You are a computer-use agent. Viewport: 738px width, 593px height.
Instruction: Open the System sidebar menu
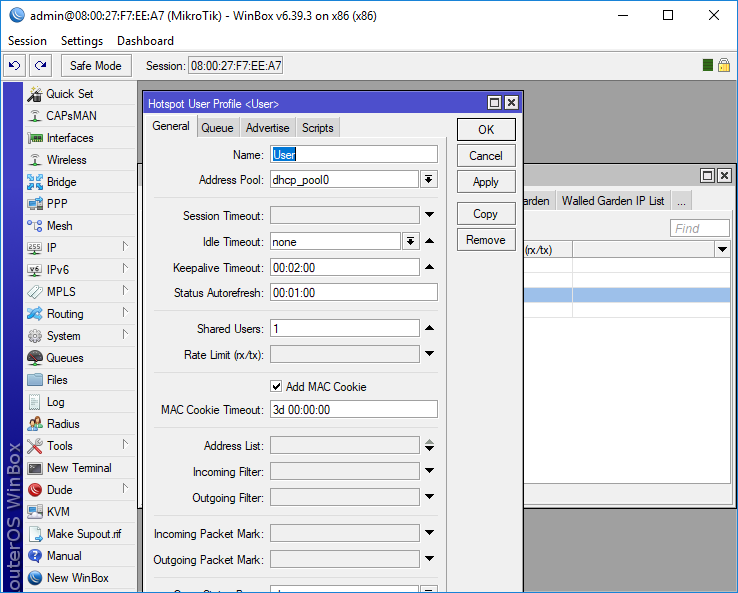pyautogui.click(x=80, y=336)
